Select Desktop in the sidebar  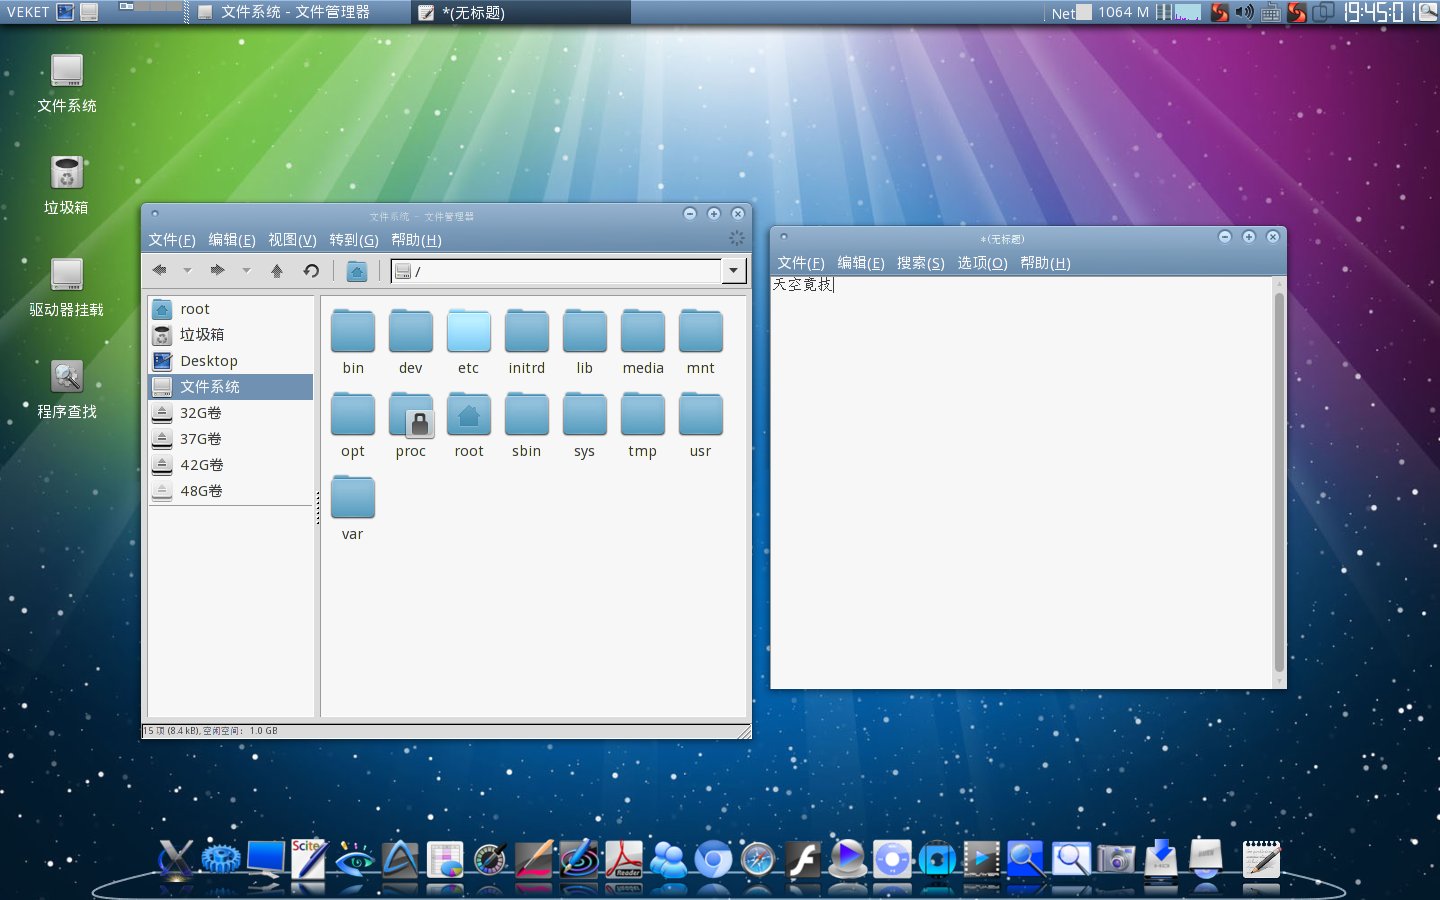click(231, 361)
